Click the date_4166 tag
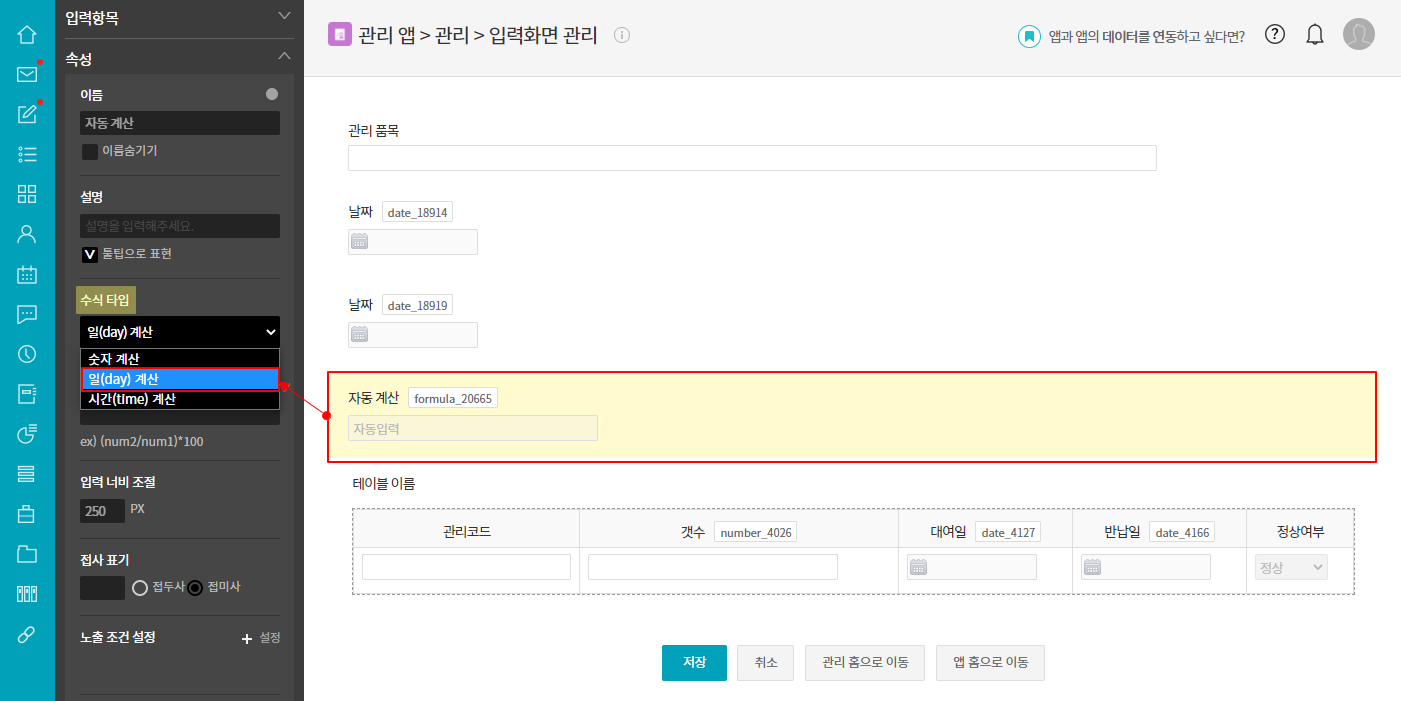Viewport: 1401px width, 701px height. pyautogui.click(x=1182, y=532)
